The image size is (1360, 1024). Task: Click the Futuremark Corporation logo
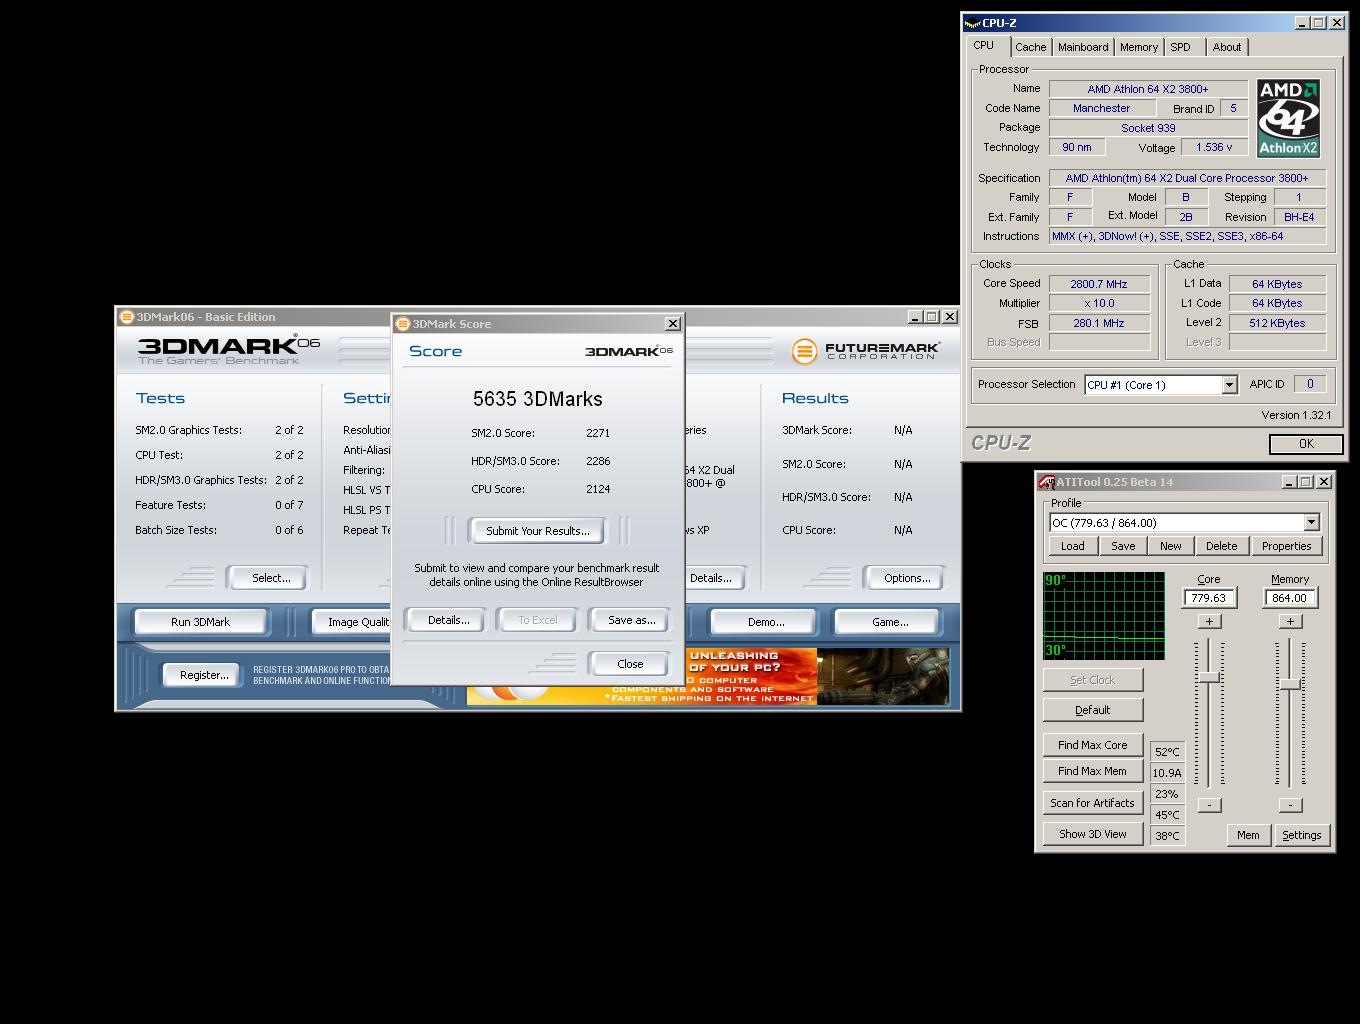click(865, 351)
